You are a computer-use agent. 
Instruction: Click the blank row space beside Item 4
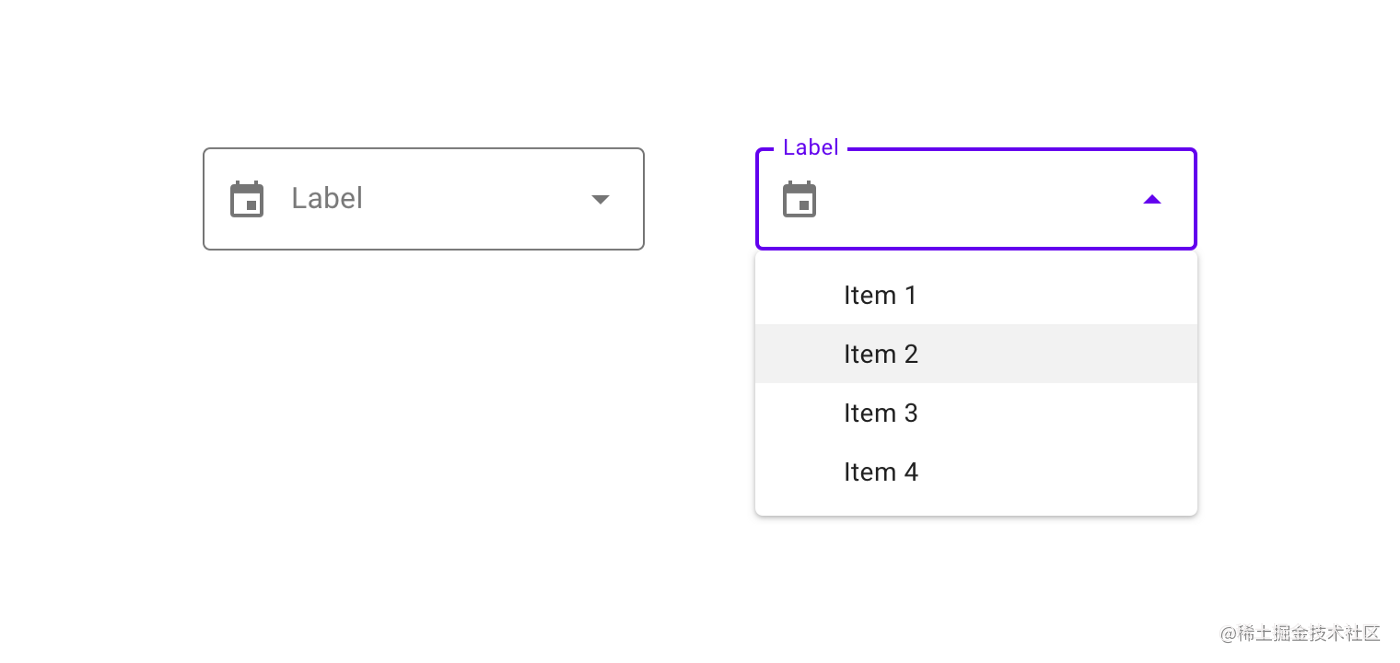(x=1060, y=472)
